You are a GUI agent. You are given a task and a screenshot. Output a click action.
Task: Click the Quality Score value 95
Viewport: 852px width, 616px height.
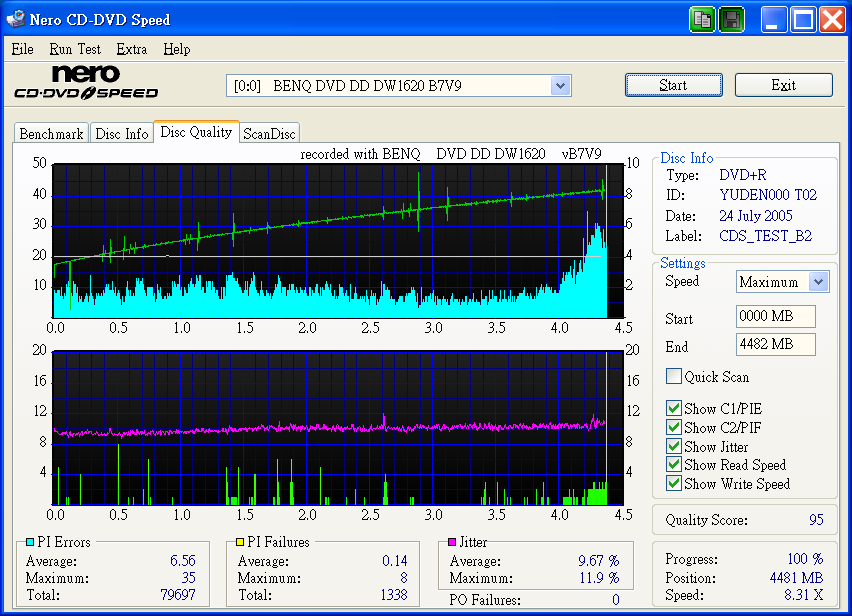[816, 520]
